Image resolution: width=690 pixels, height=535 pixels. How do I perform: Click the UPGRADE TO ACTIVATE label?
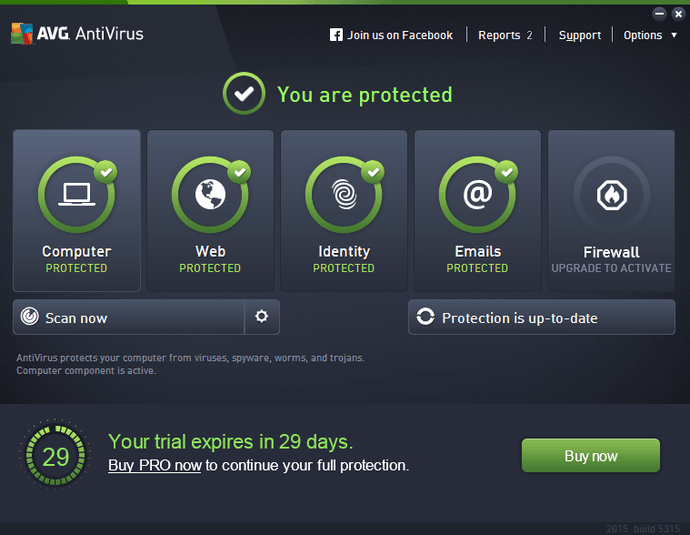pos(611,268)
